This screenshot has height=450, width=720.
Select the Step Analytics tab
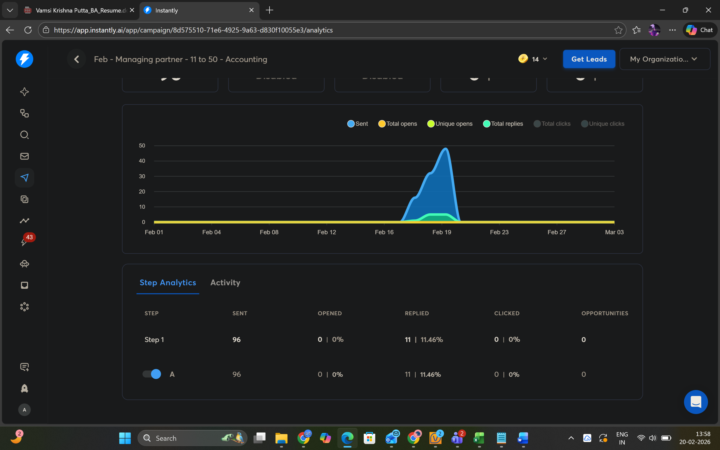tap(167, 283)
